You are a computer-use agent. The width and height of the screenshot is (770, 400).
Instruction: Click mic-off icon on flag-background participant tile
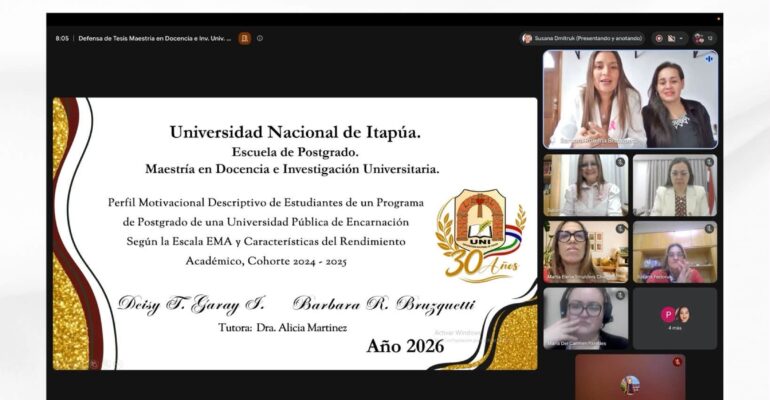(709, 162)
